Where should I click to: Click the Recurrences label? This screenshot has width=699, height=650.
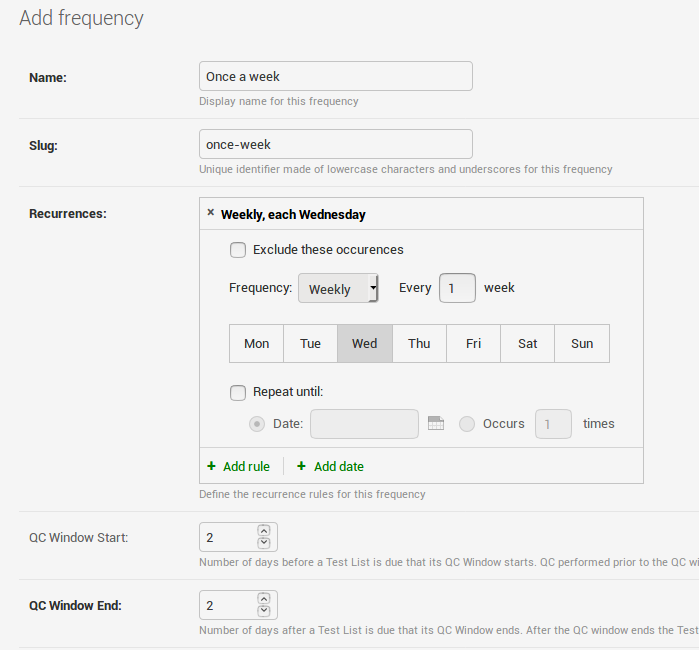[68, 214]
